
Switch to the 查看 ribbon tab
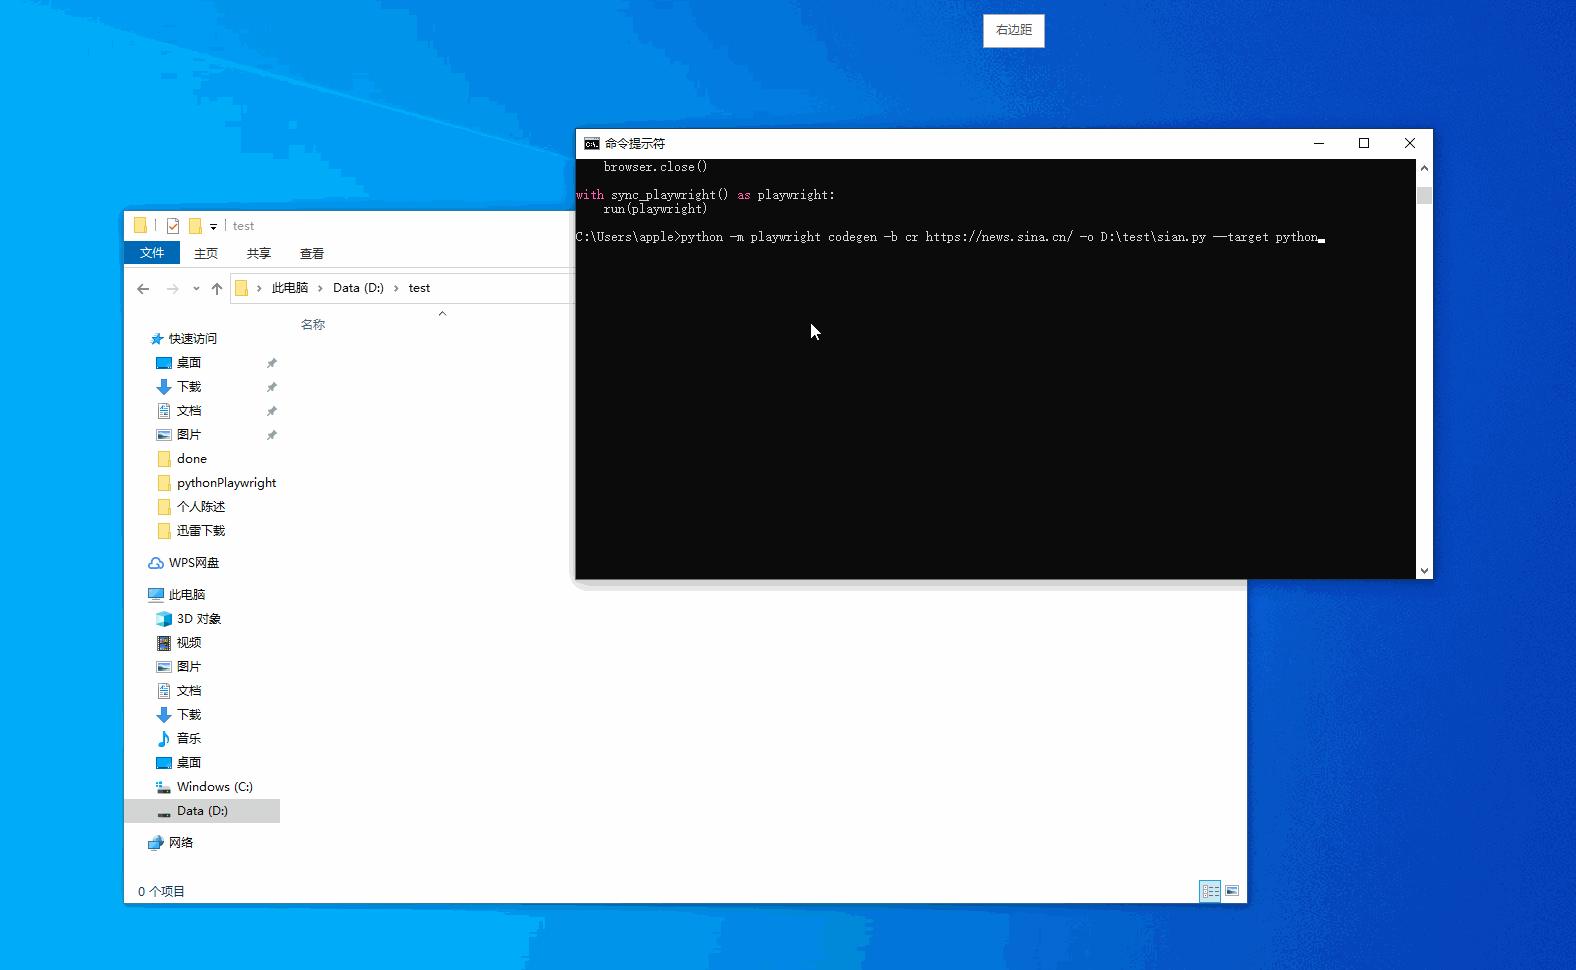312,253
